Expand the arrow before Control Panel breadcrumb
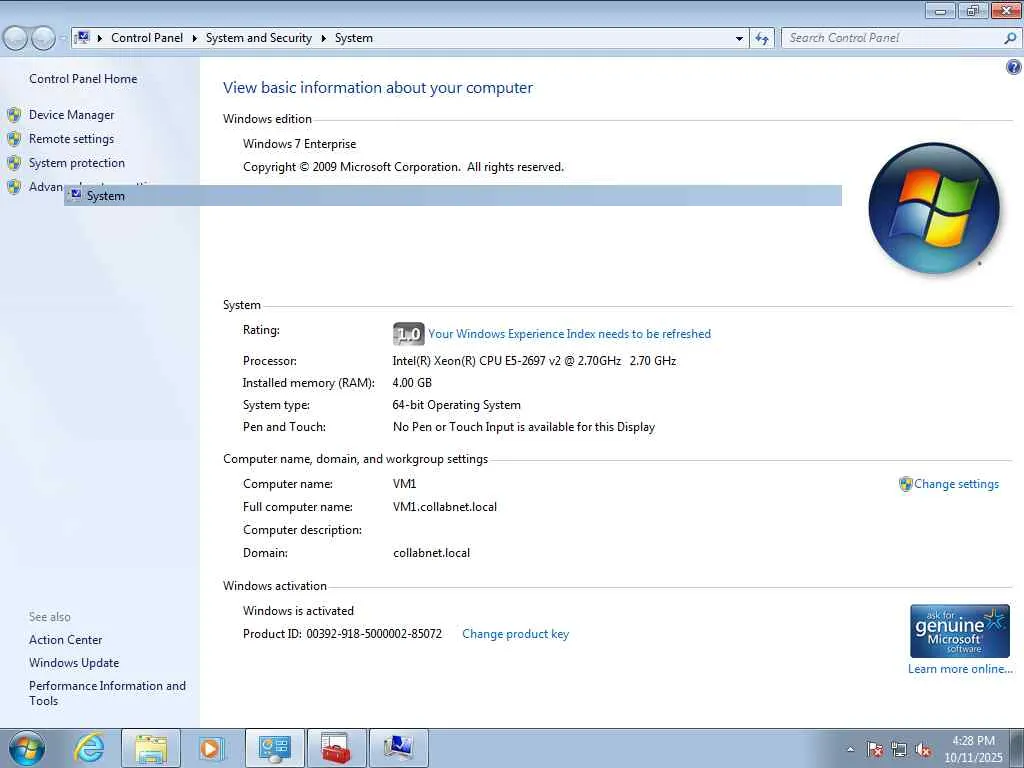Image resolution: width=1024 pixels, height=768 pixels. 100,38
